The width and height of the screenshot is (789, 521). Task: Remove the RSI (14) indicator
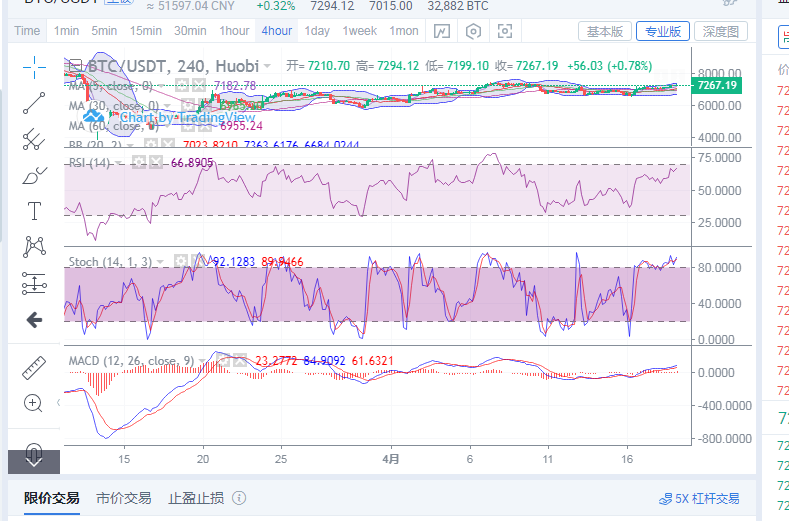pyautogui.click(x=155, y=162)
